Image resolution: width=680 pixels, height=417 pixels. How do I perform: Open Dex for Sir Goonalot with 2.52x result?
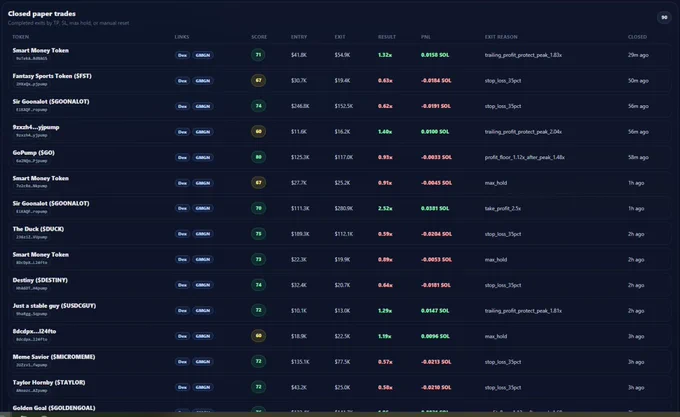pyautogui.click(x=182, y=208)
